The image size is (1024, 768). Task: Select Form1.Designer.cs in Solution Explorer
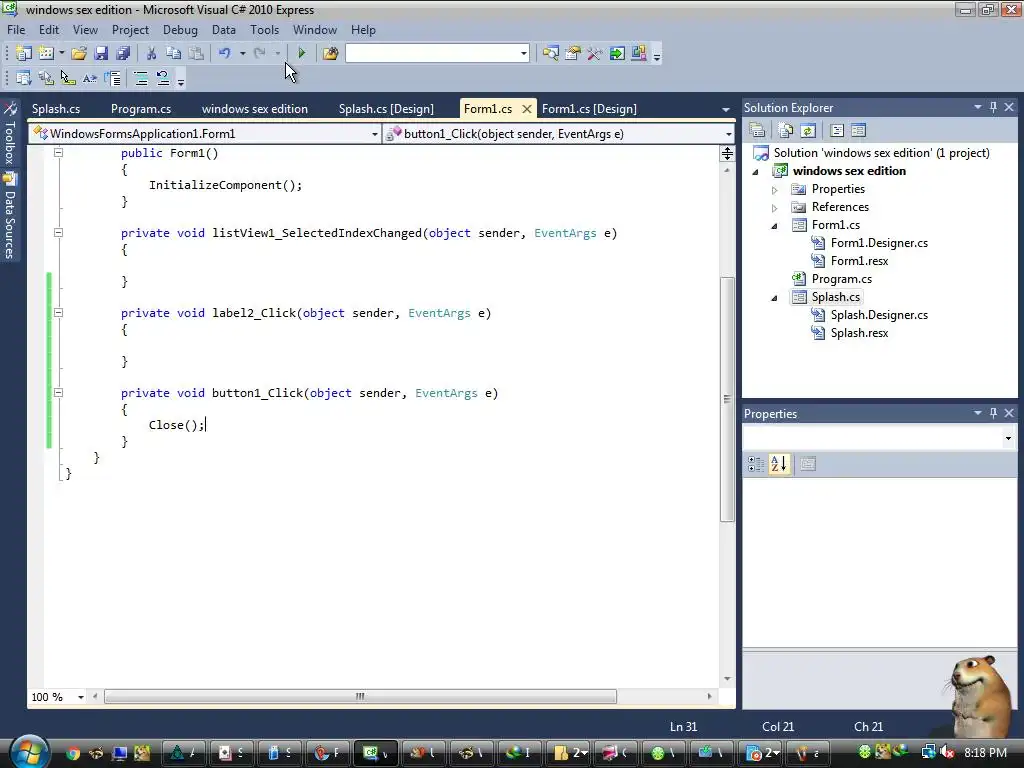pyautogui.click(x=879, y=243)
